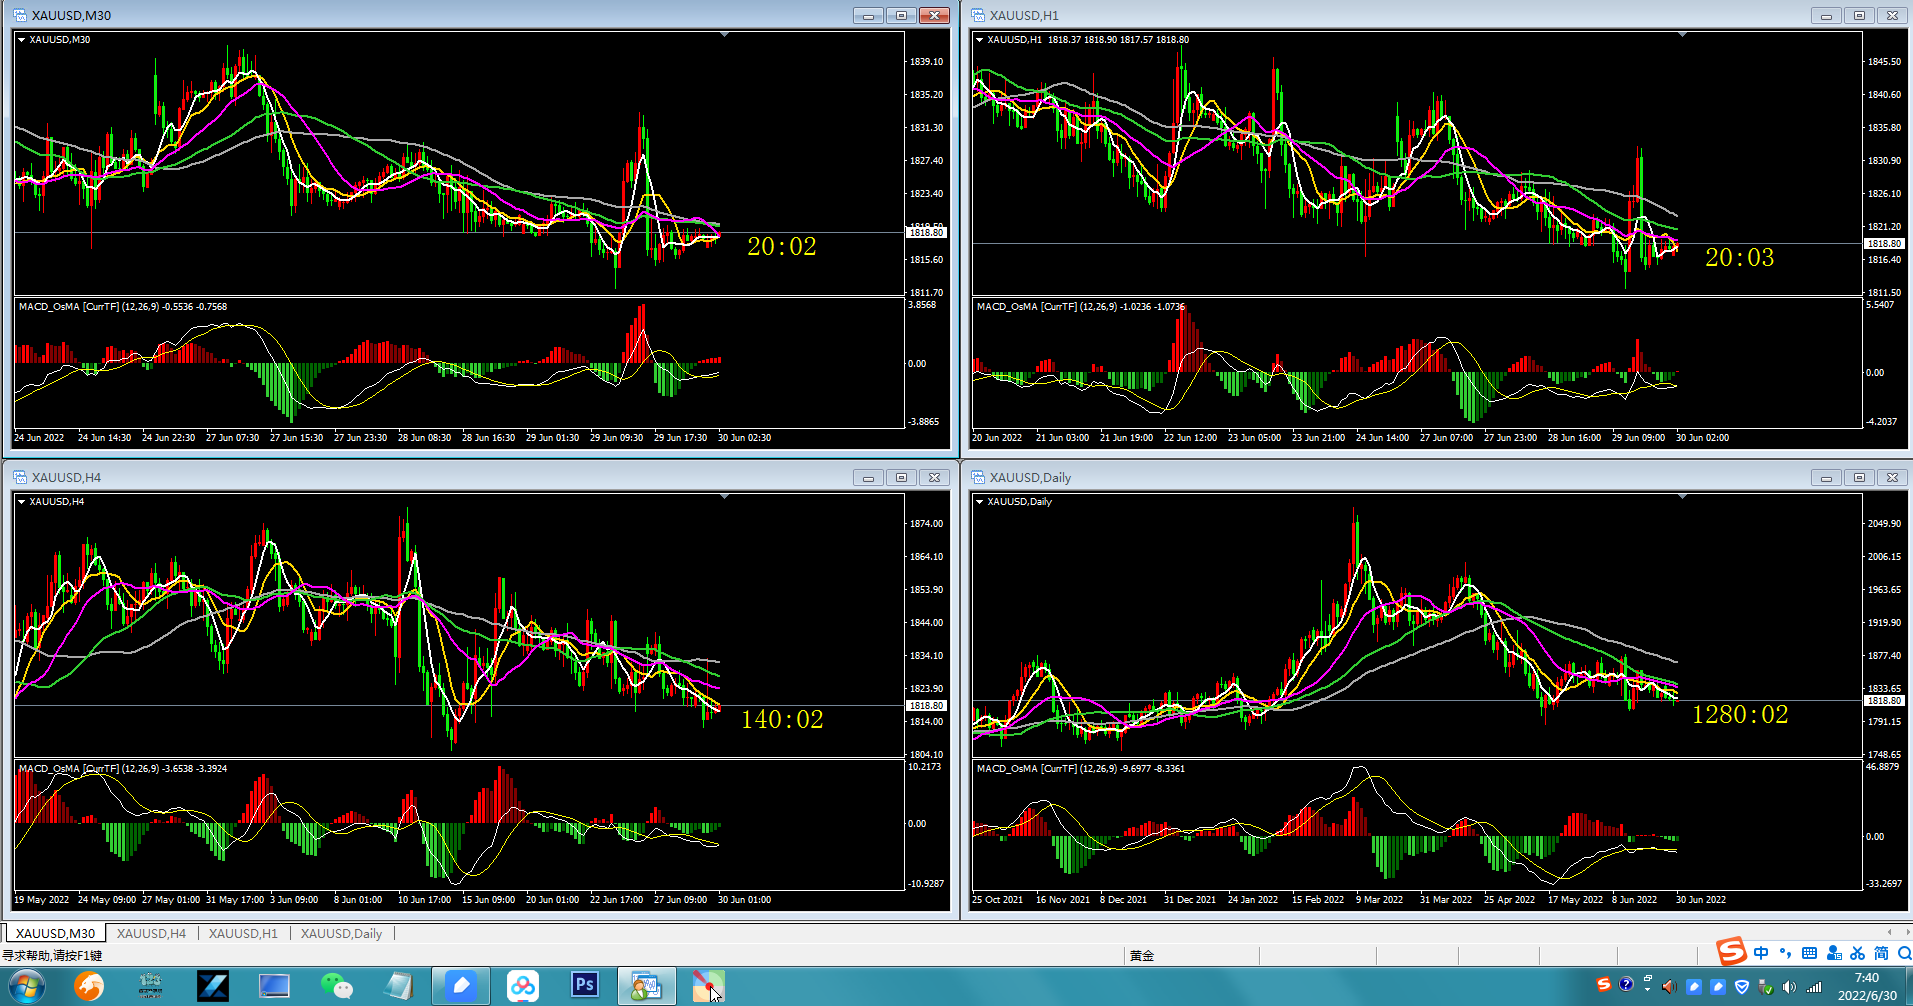
Task: Click the Sogou S logo in the IME bar
Action: [x=1731, y=951]
